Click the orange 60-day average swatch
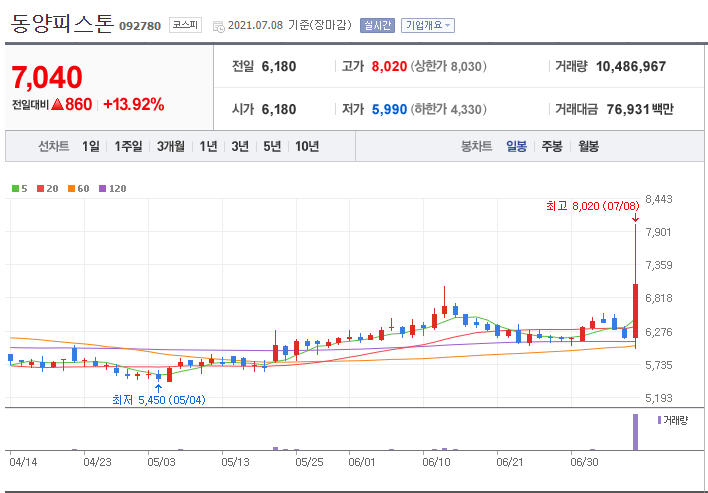Image resolution: width=708 pixels, height=493 pixels. (x=71, y=189)
